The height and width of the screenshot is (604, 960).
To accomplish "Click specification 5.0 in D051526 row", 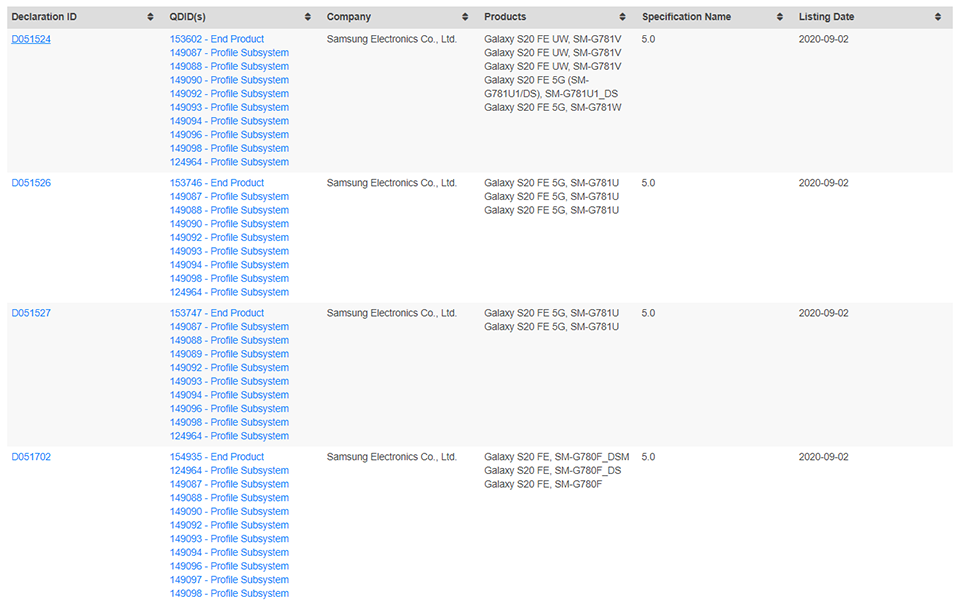I will tap(648, 183).
